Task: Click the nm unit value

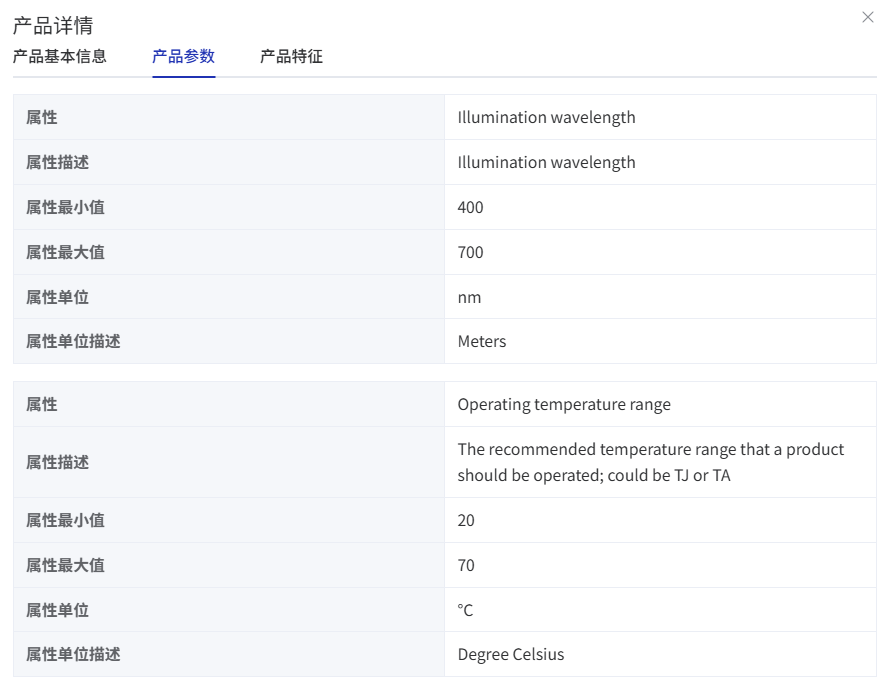Action: click(469, 297)
